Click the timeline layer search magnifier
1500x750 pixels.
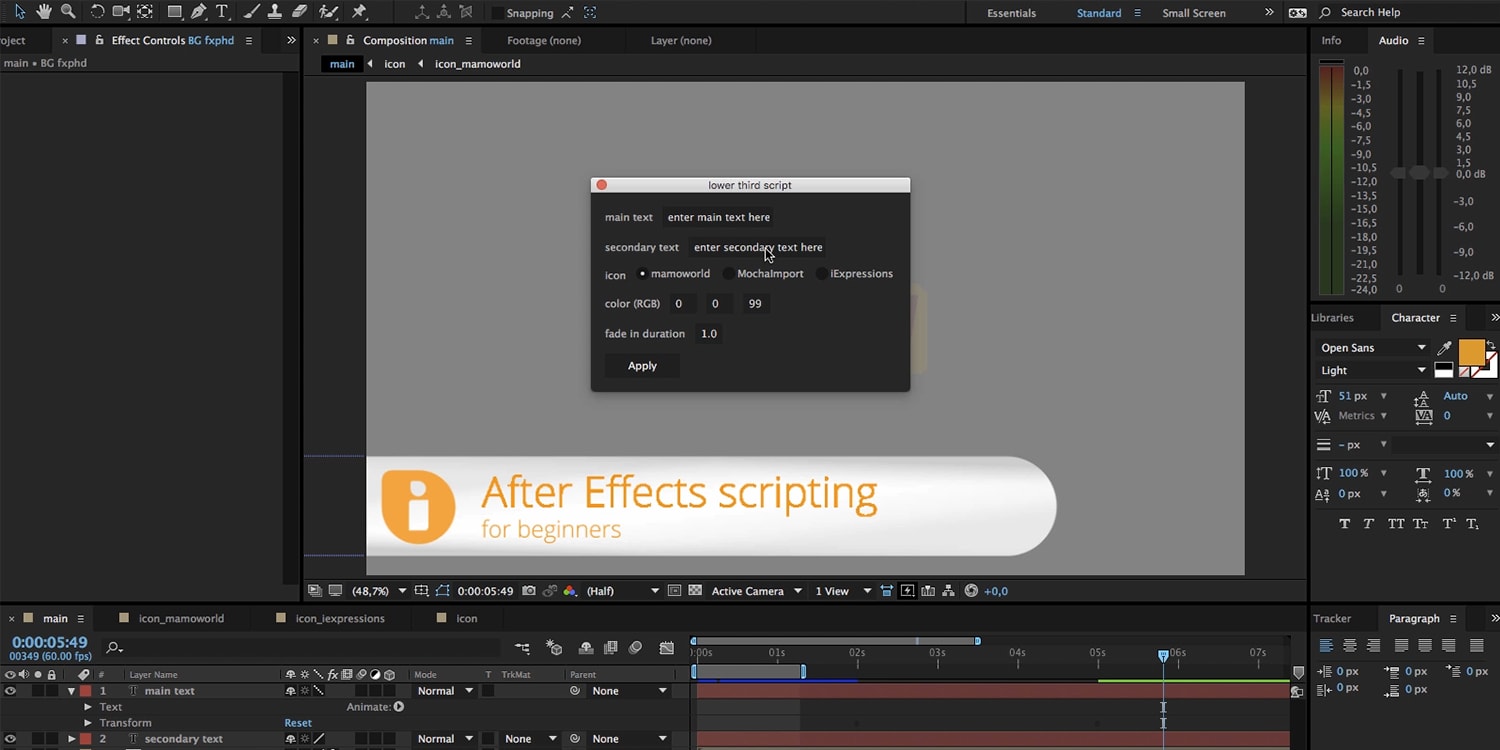tap(114, 648)
